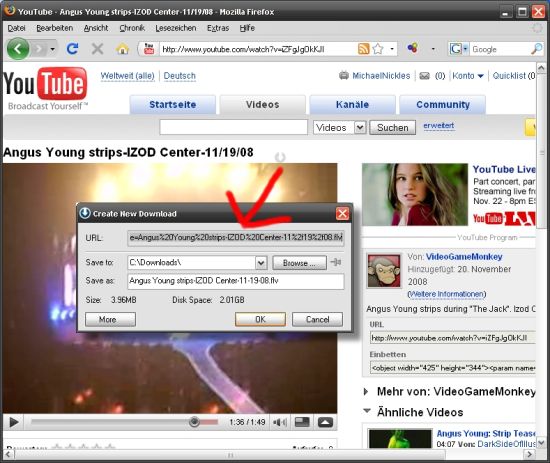Bookmark page with star icon
The width and height of the screenshot is (550, 463).
[378, 49]
